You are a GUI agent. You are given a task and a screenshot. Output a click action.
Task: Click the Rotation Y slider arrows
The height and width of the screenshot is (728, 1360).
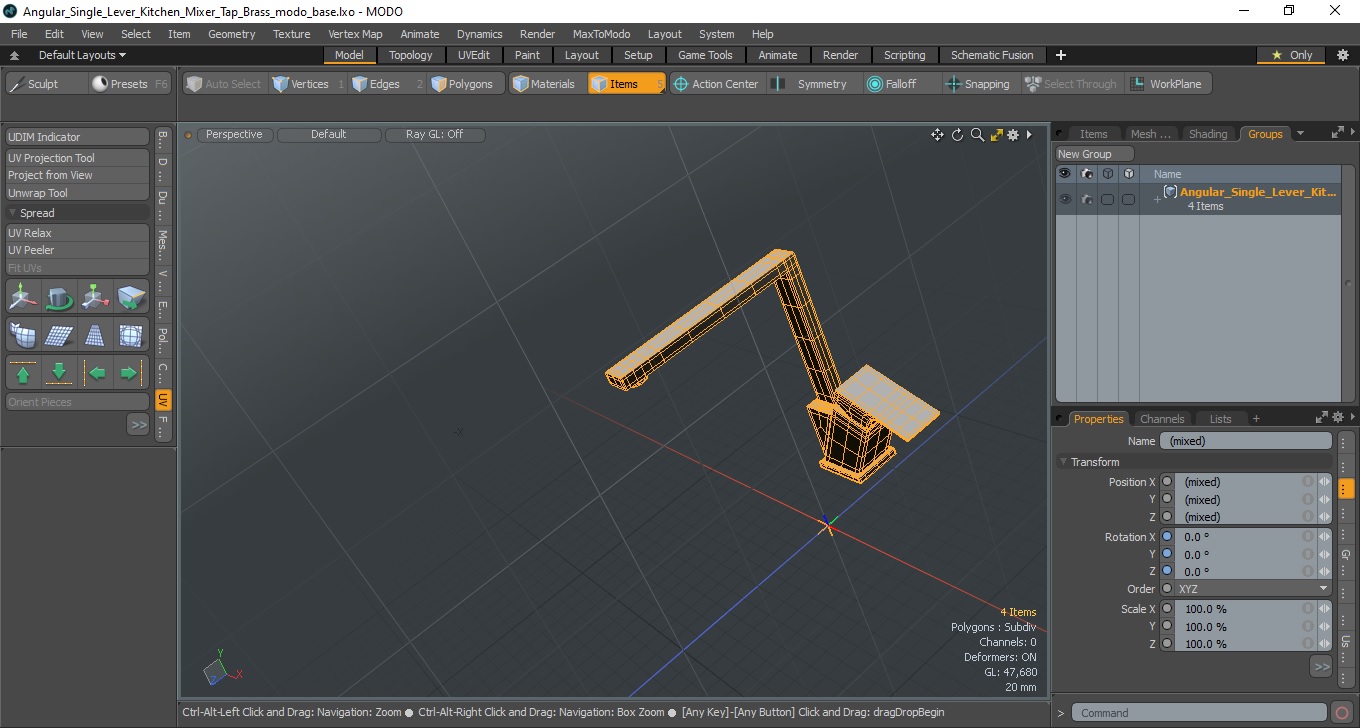pyautogui.click(x=1325, y=554)
